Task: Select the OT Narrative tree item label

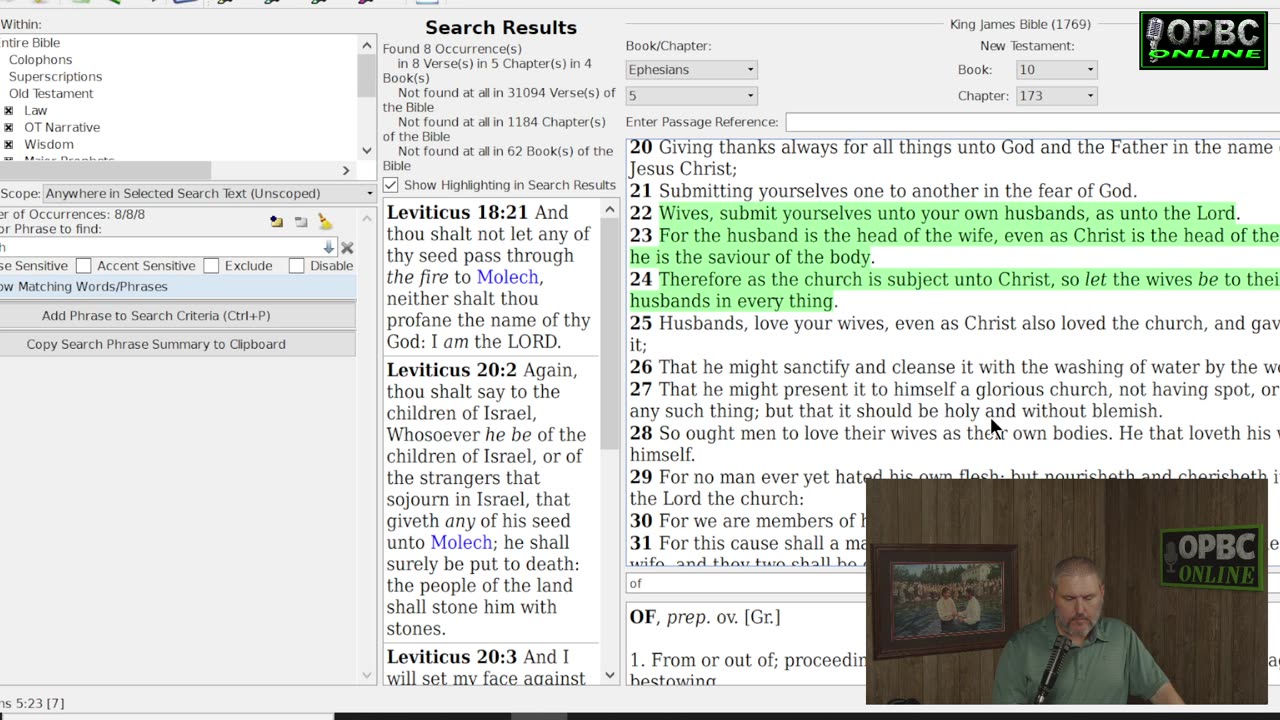Action: [62, 128]
